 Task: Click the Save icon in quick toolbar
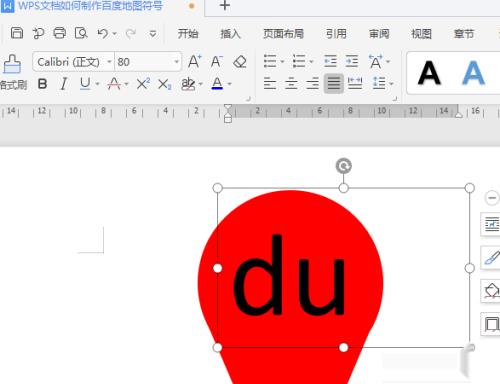[x=17, y=33]
